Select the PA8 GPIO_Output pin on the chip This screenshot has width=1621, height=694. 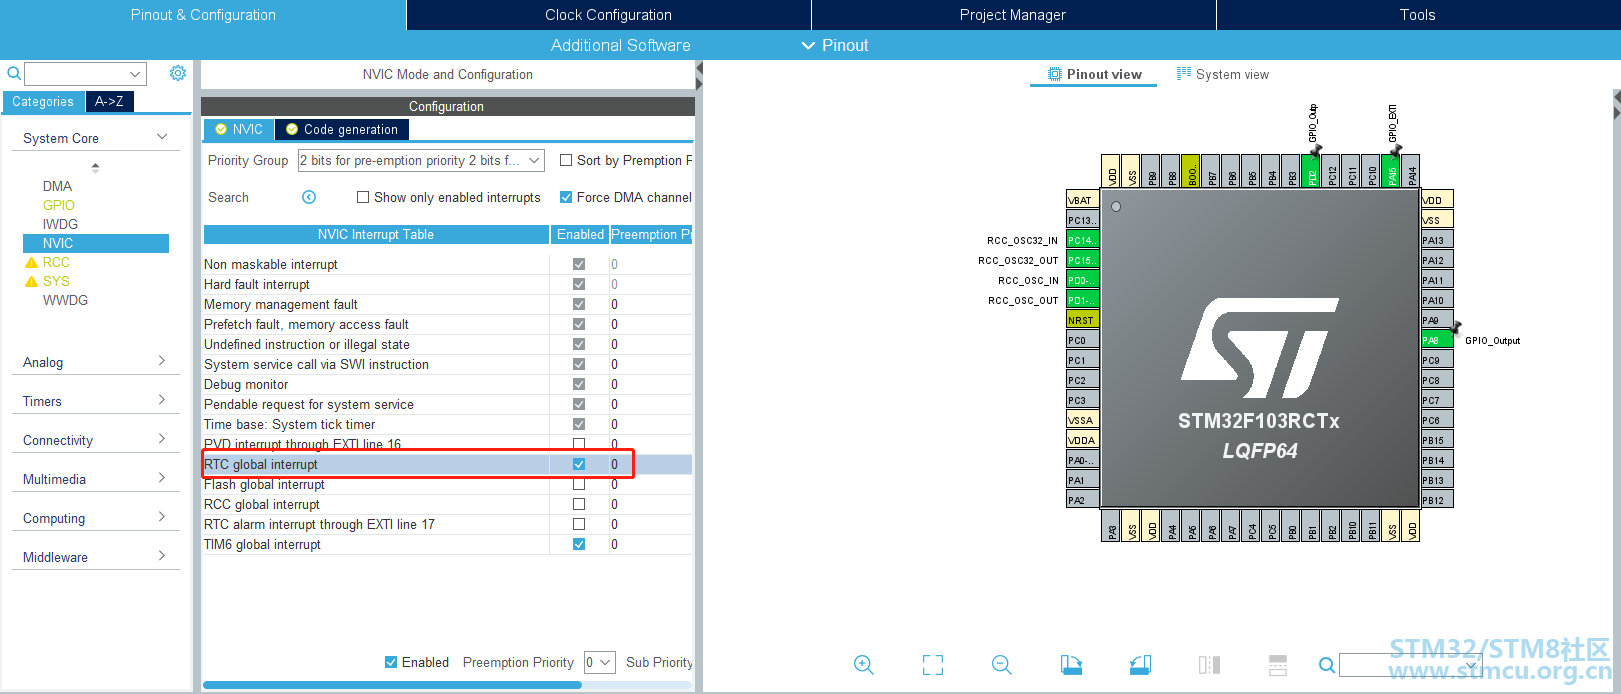[1436, 340]
